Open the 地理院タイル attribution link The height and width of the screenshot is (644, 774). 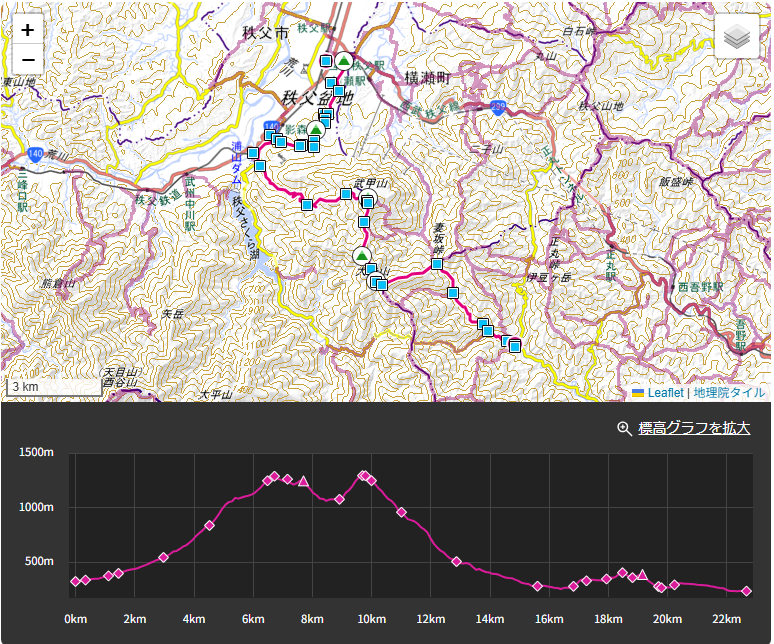[729, 393]
